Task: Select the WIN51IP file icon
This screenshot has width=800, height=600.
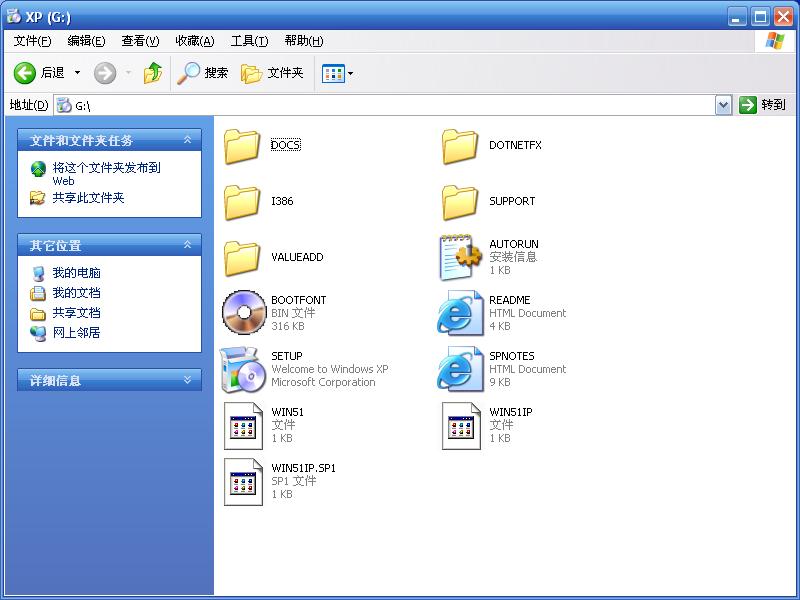Action: (461, 426)
